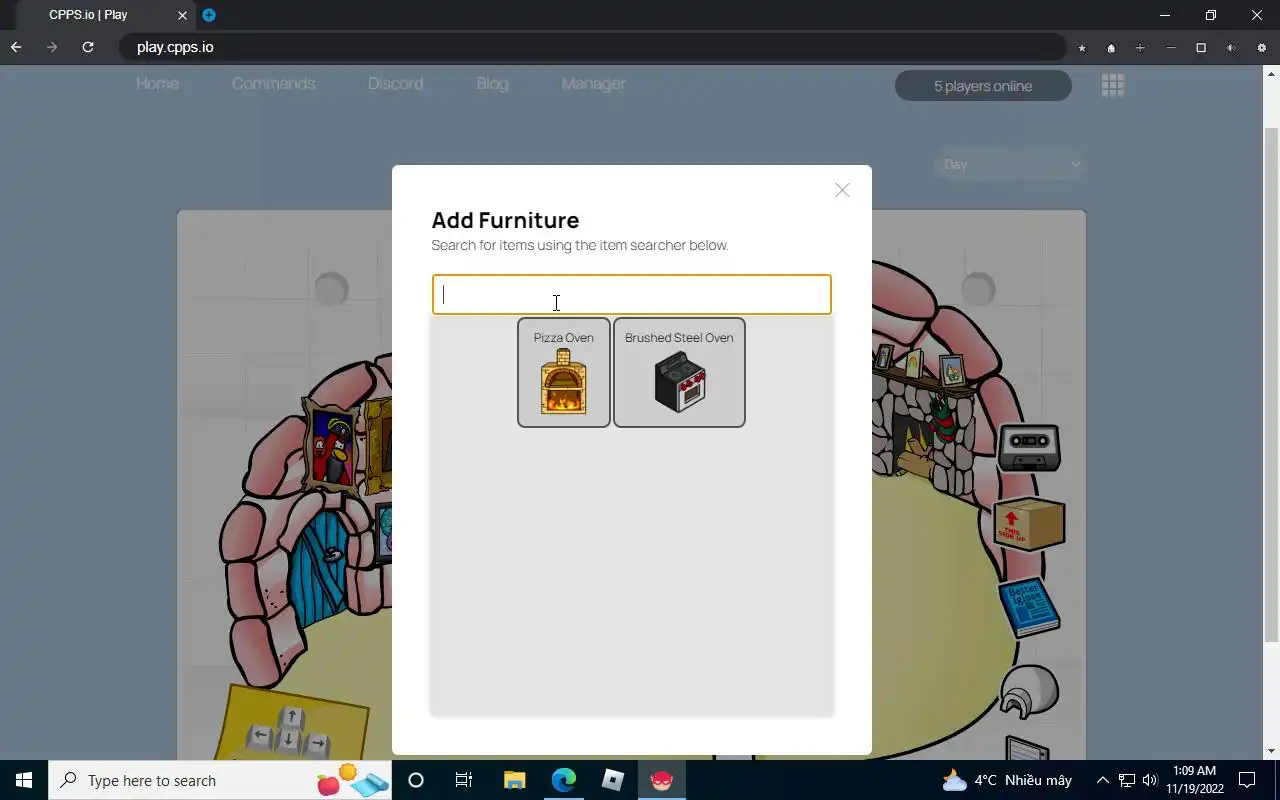The image size is (1280, 800).
Task: Open Task View in the taskbar
Action: pos(464,780)
